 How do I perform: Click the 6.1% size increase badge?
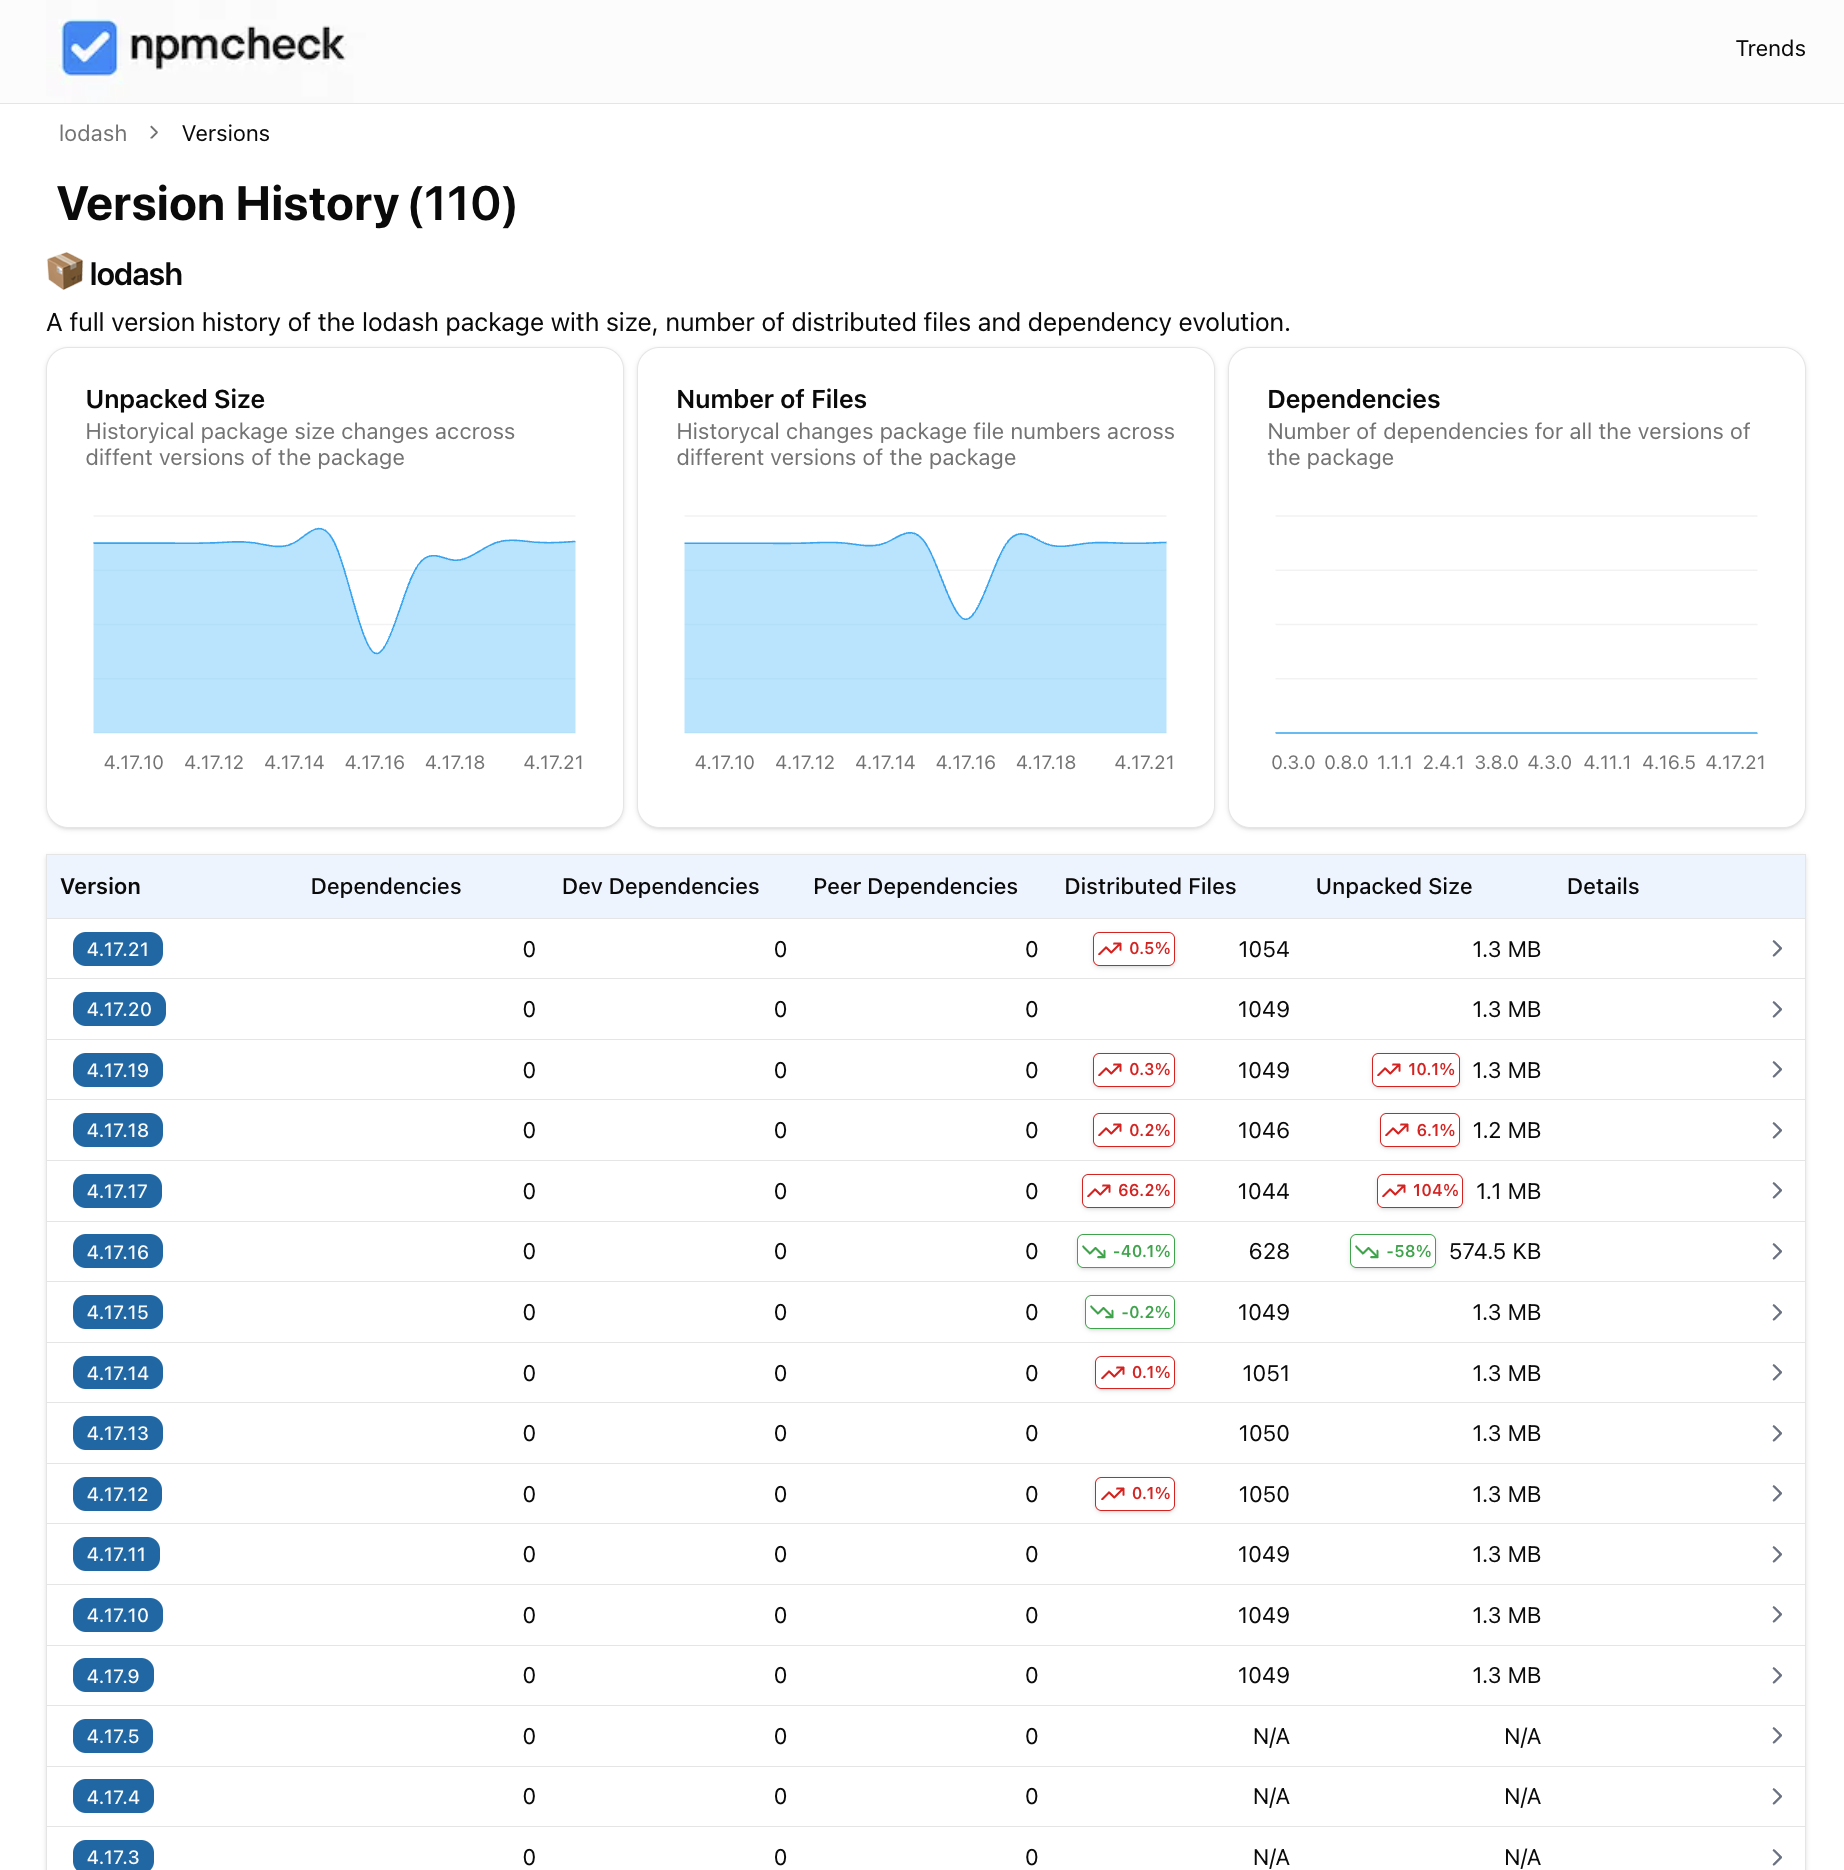(1420, 1130)
